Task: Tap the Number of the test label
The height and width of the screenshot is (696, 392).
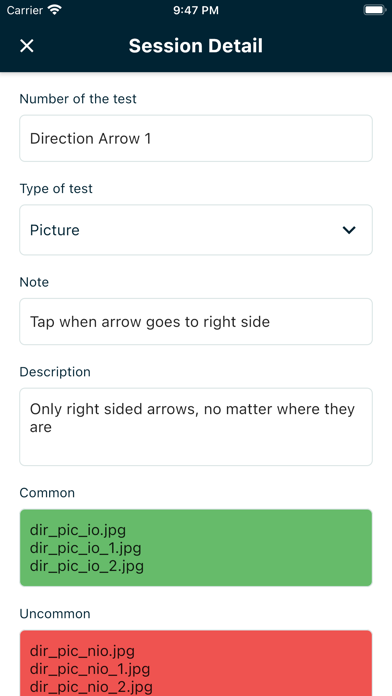Action: coord(78,99)
